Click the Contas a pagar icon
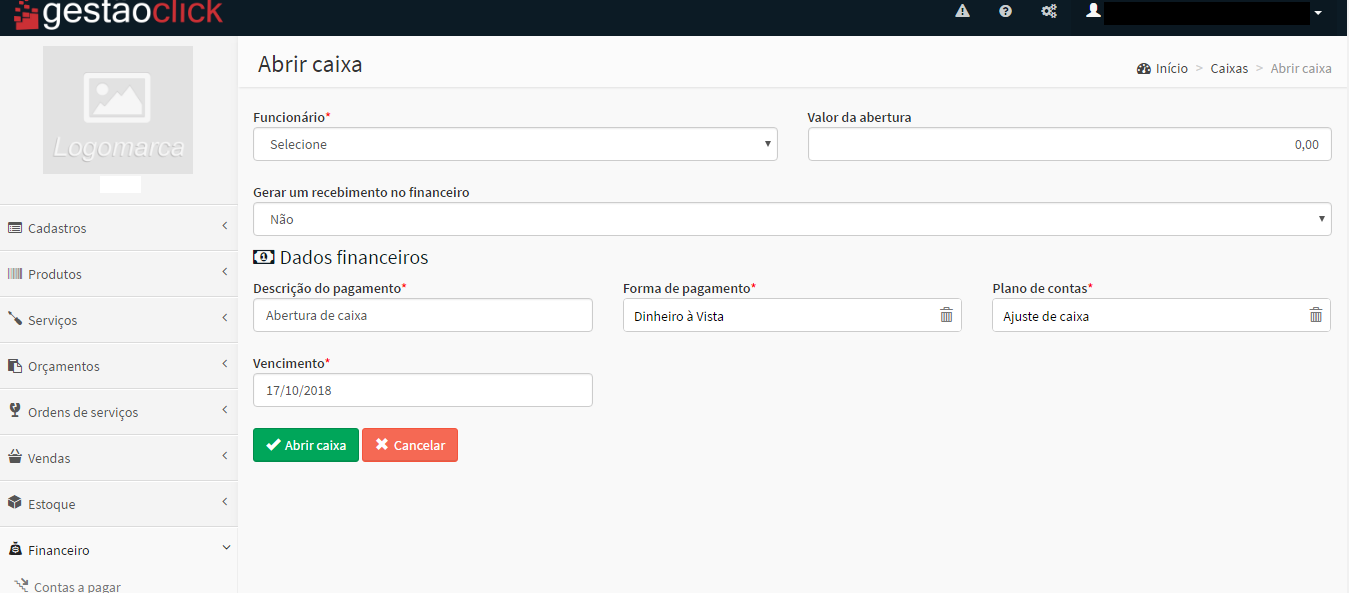 coord(20,586)
